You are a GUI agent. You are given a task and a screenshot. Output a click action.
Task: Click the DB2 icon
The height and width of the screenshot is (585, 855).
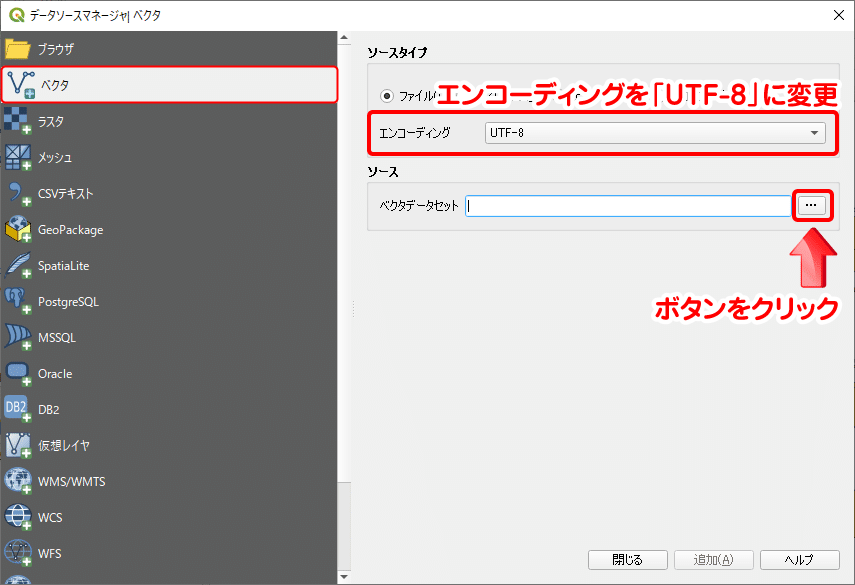pyautogui.click(x=17, y=409)
